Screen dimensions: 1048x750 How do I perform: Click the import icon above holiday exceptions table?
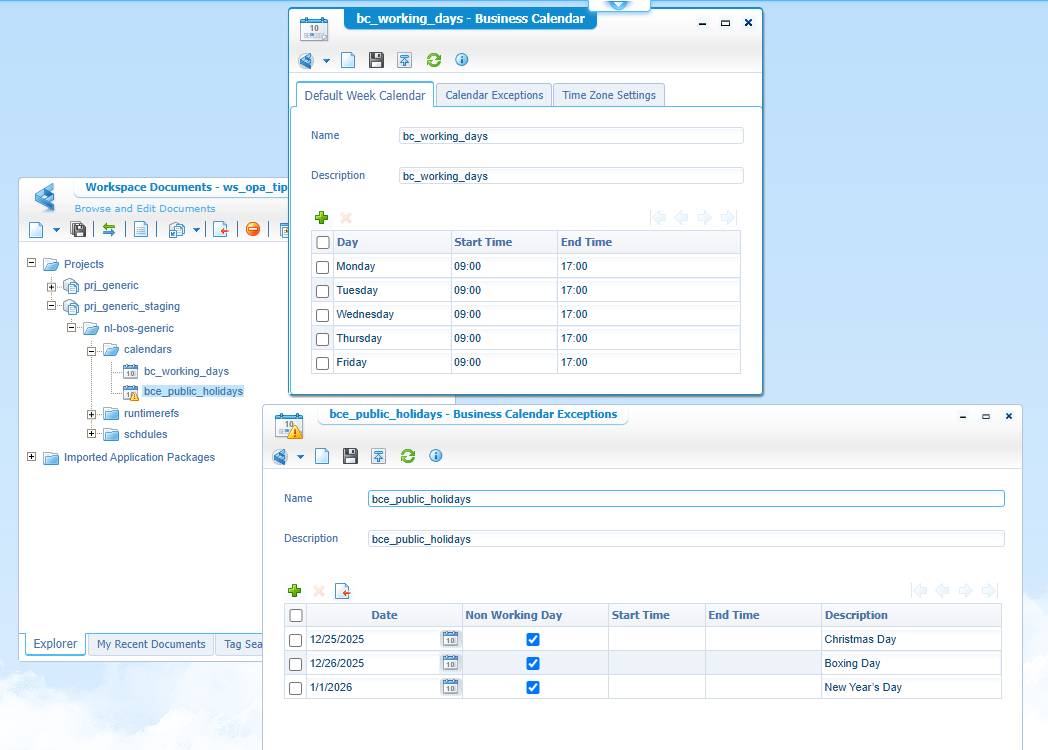[342, 591]
